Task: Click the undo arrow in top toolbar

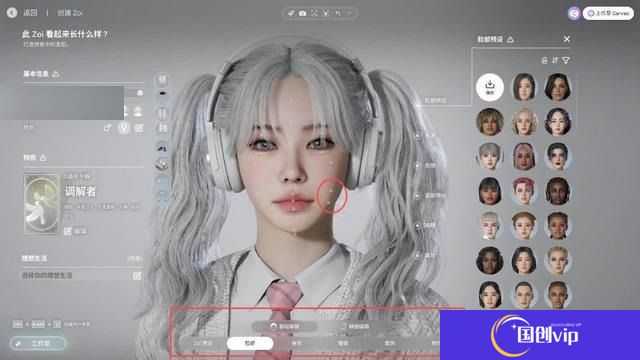Action: [x=338, y=13]
